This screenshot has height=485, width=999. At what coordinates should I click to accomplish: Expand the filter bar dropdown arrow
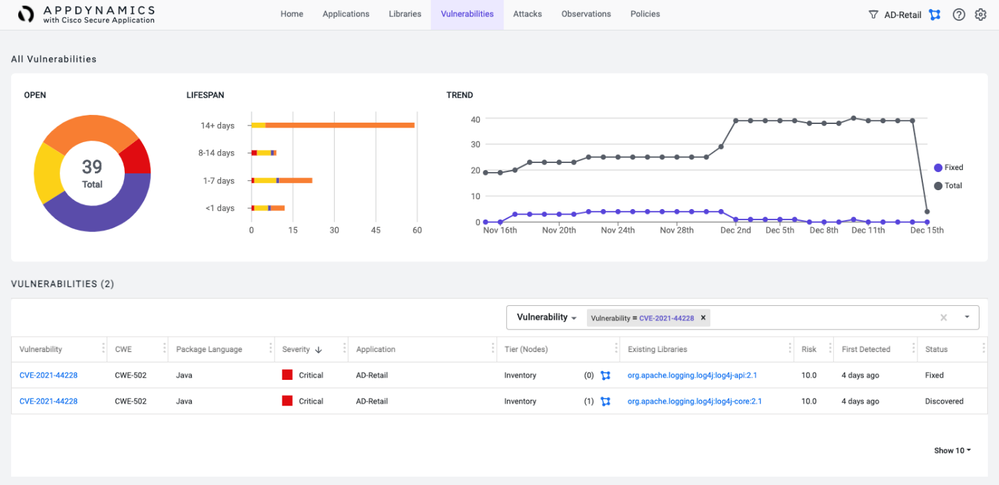click(x=967, y=317)
